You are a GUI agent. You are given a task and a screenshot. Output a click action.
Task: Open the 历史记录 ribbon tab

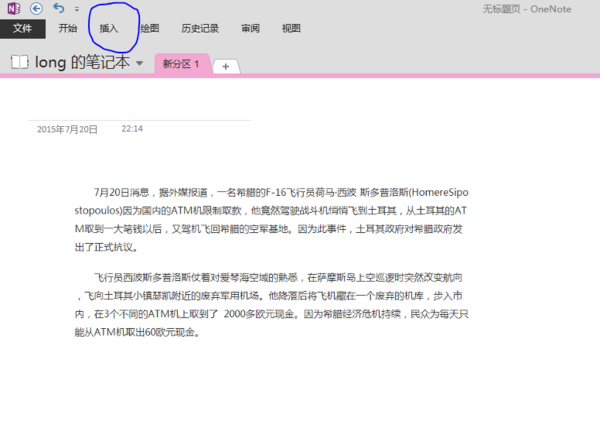pos(200,28)
